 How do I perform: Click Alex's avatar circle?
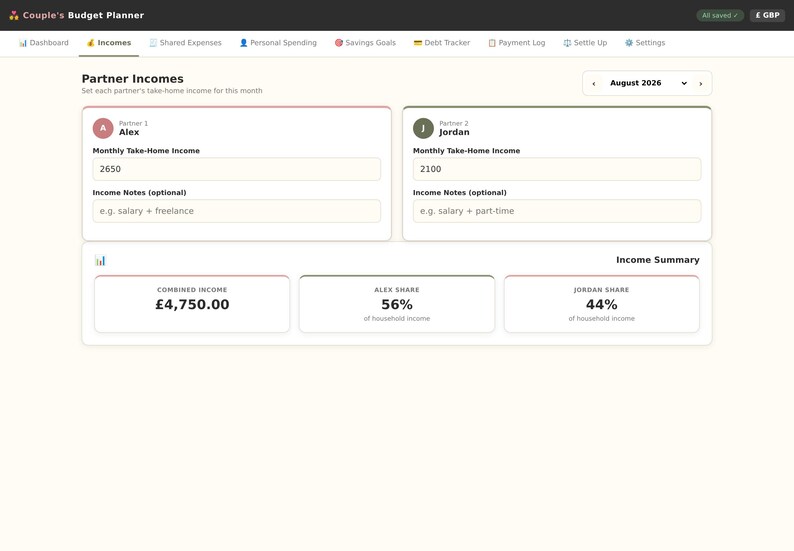pyautogui.click(x=103, y=128)
